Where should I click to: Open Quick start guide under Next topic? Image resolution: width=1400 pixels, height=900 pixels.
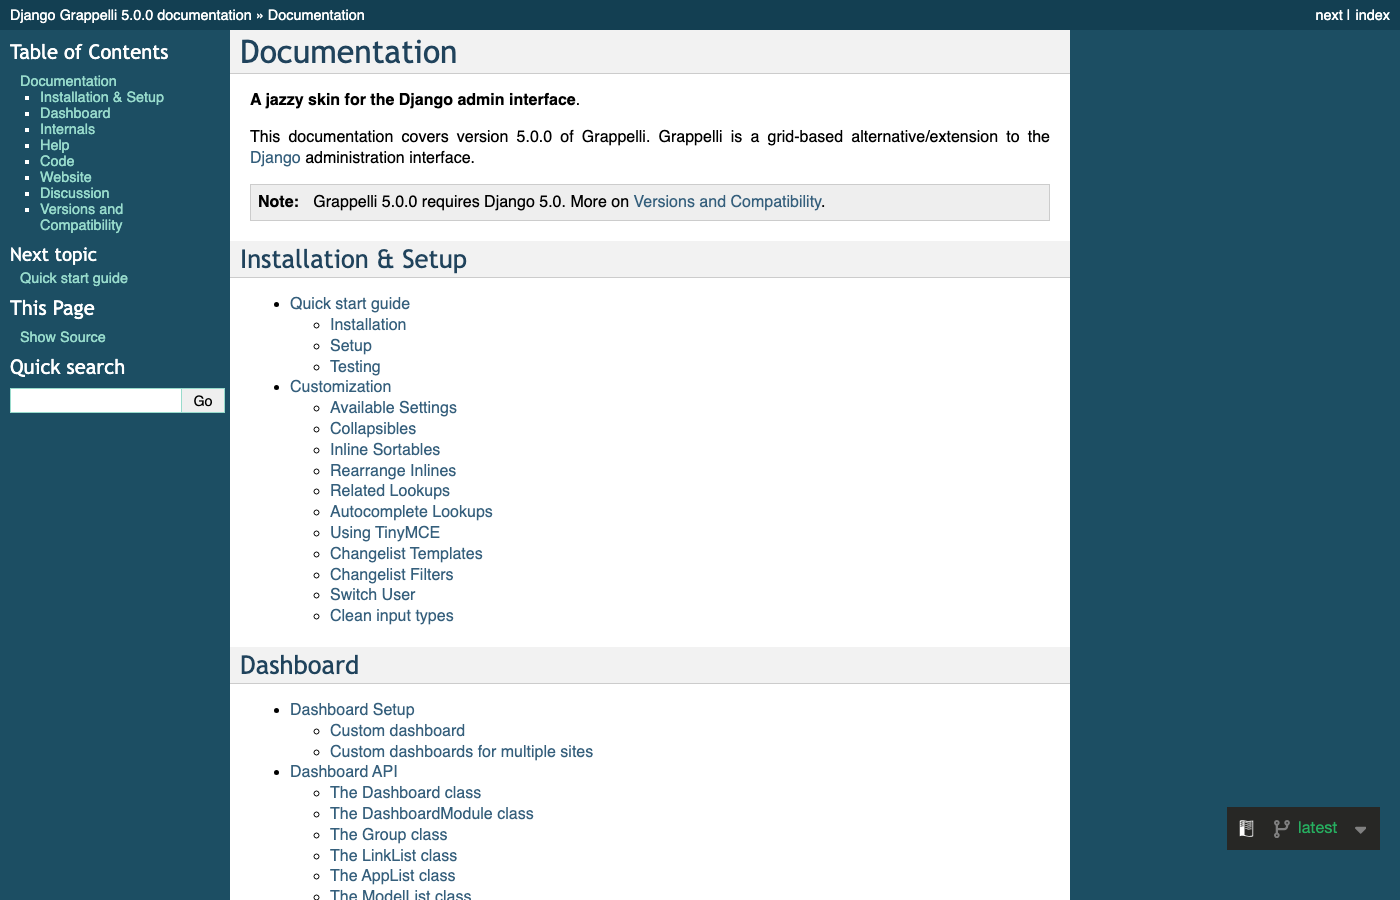tap(74, 278)
